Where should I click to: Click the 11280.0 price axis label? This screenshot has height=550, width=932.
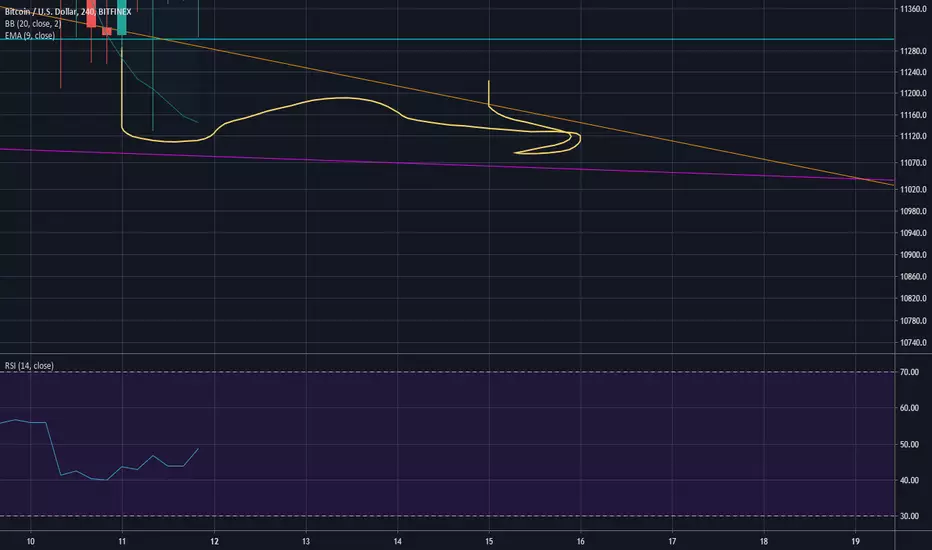click(x=913, y=51)
